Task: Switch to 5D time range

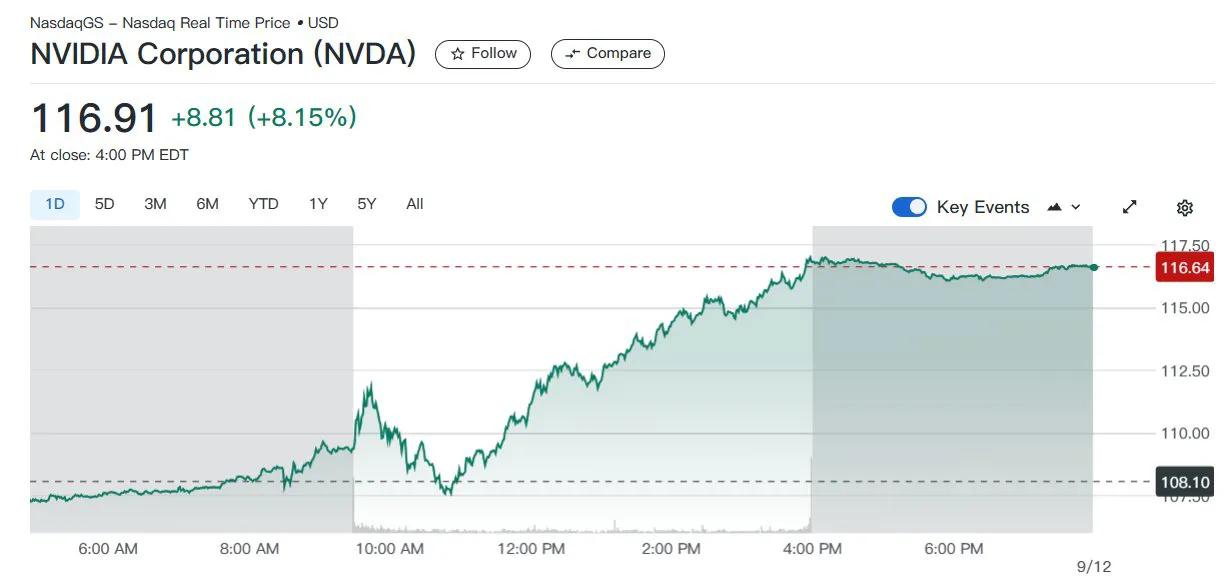Action: (104, 204)
